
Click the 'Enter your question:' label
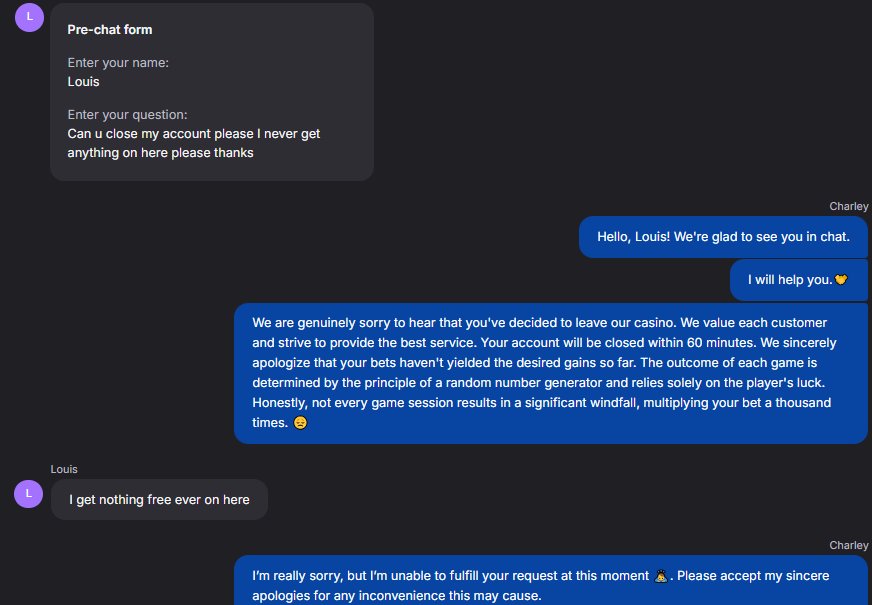pyautogui.click(x=127, y=115)
